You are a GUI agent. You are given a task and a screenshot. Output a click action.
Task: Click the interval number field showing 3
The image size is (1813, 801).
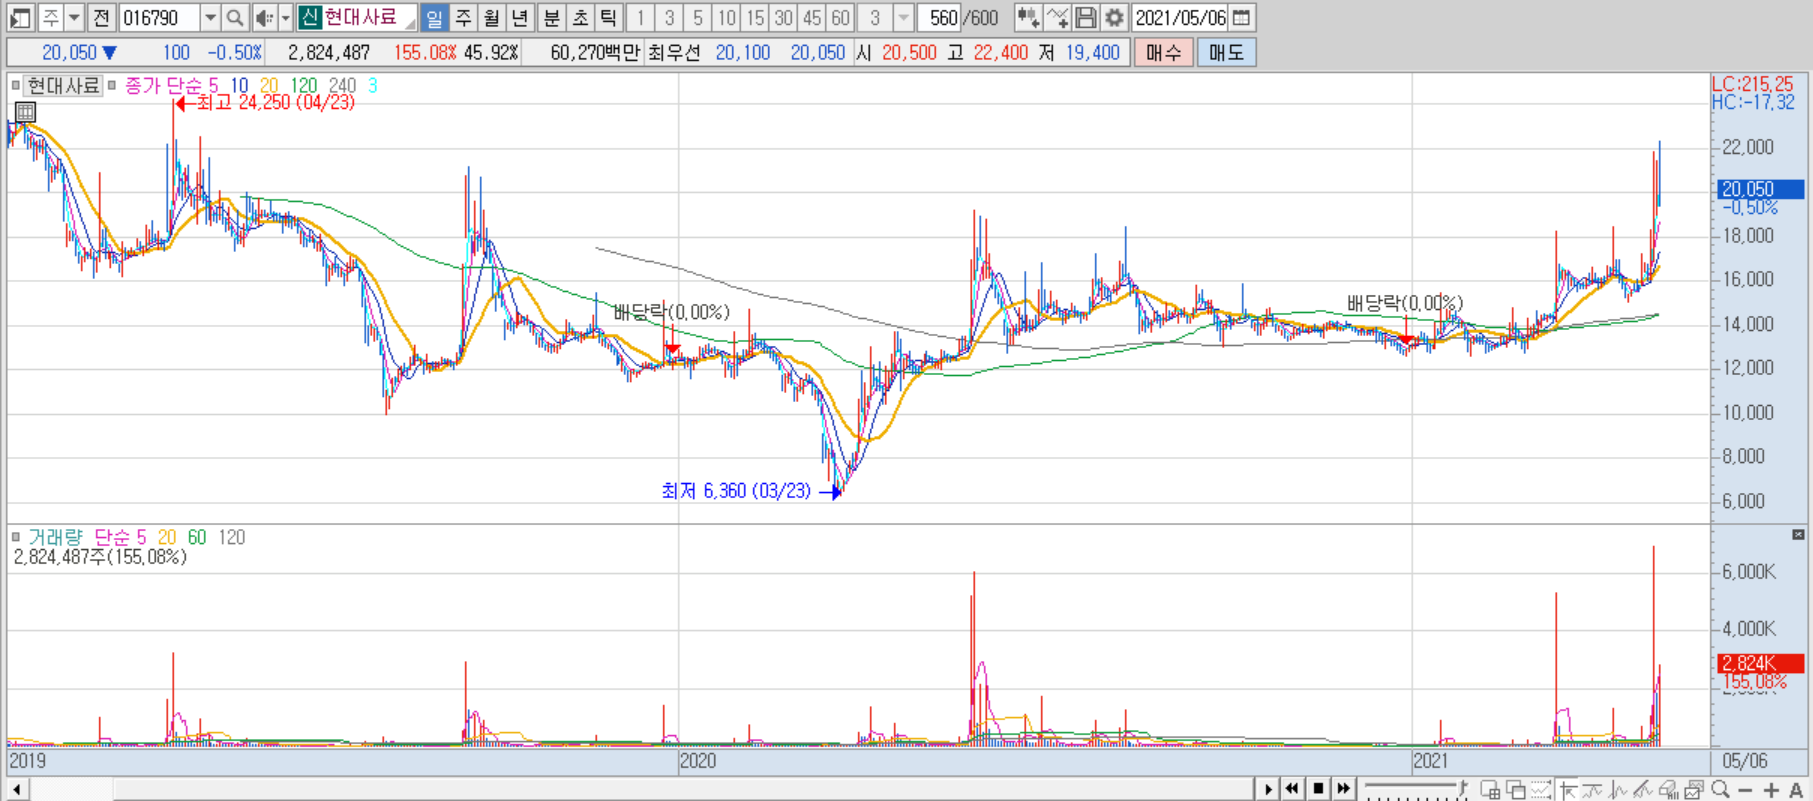pos(875,18)
